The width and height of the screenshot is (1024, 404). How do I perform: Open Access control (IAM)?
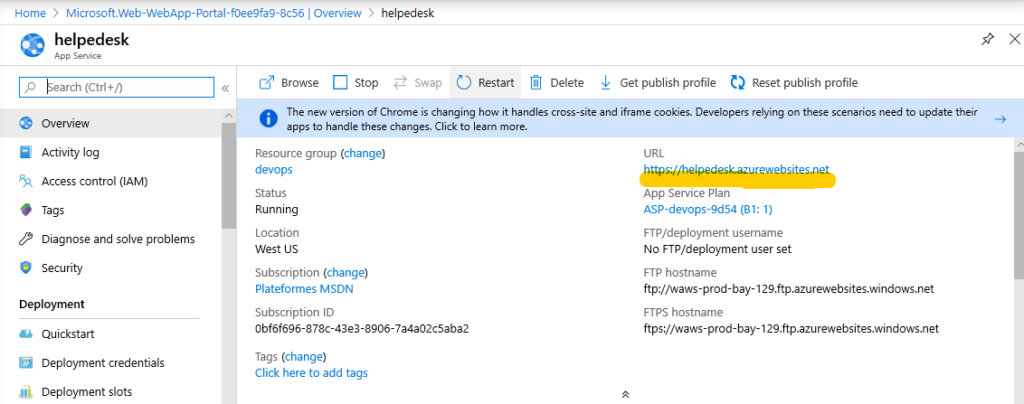coord(111,181)
